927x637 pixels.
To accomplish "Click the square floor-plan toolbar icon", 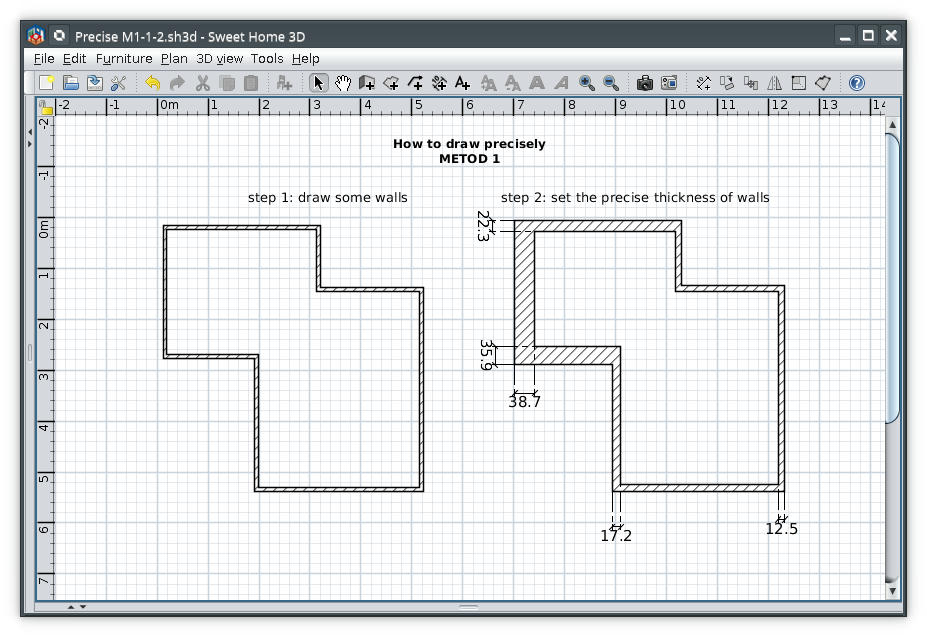I will 799,83.
